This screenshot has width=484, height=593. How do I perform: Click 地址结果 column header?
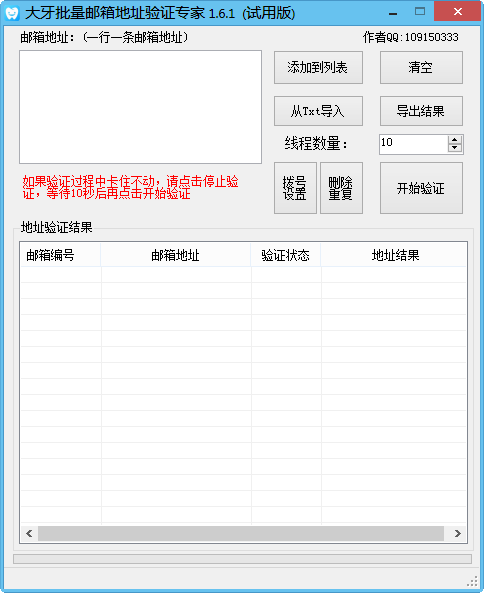[x=394, y=255]
